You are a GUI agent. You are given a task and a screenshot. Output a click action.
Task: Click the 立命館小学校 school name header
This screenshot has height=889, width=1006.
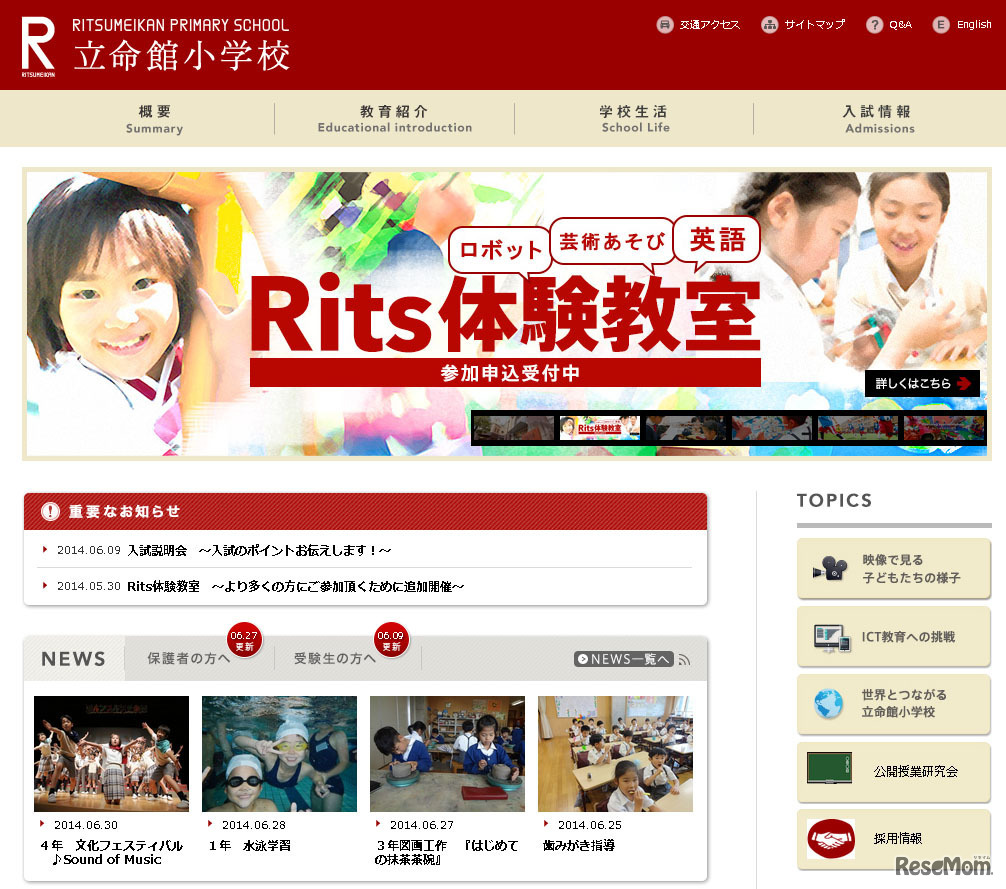(x=182, y=55)
